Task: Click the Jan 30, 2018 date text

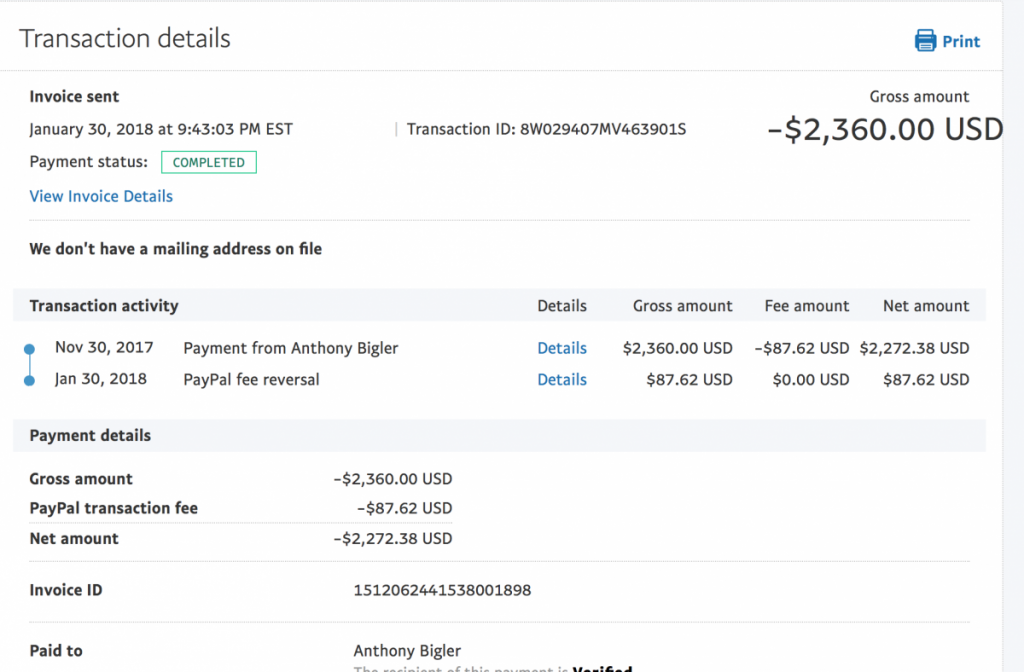Action: click(101, 379)
